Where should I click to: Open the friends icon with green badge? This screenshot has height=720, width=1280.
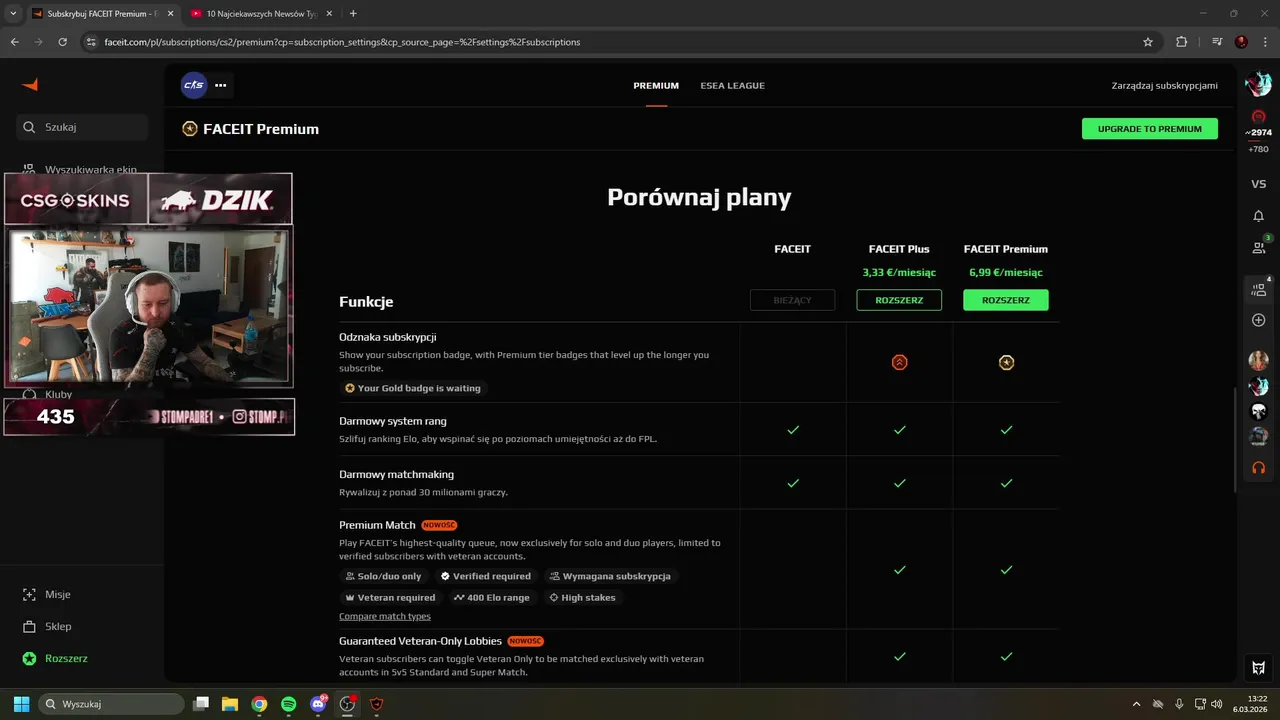tap(1259, 247)
